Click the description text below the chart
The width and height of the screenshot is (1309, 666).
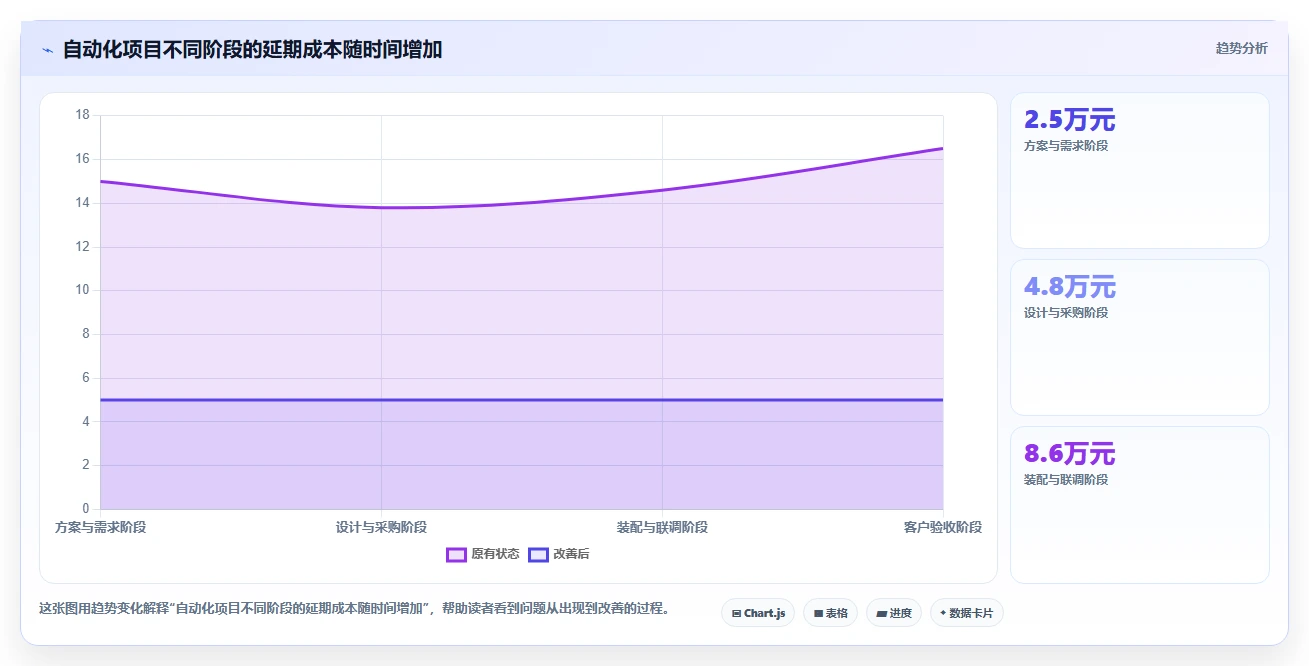[x=354, y=608]
